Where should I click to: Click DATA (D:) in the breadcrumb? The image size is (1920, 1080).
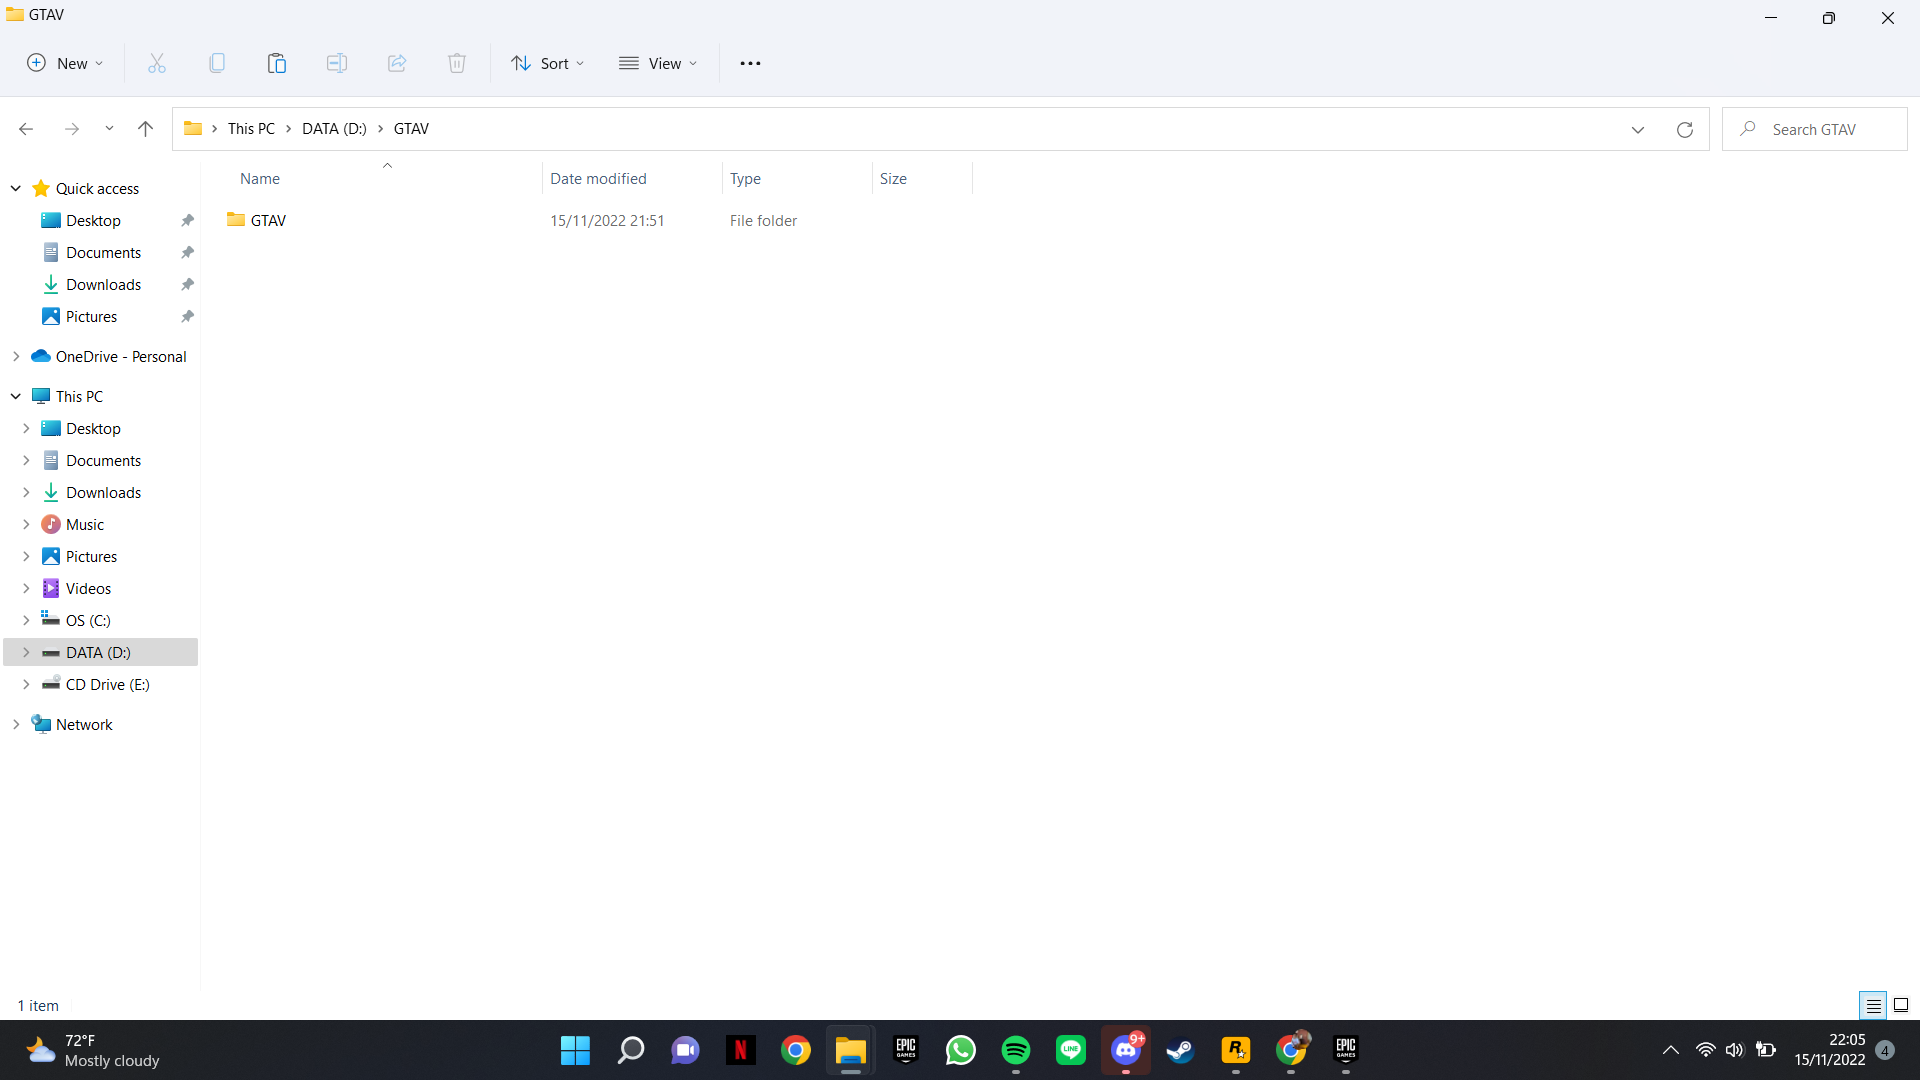pyautogui.click(x=334, y=129)
